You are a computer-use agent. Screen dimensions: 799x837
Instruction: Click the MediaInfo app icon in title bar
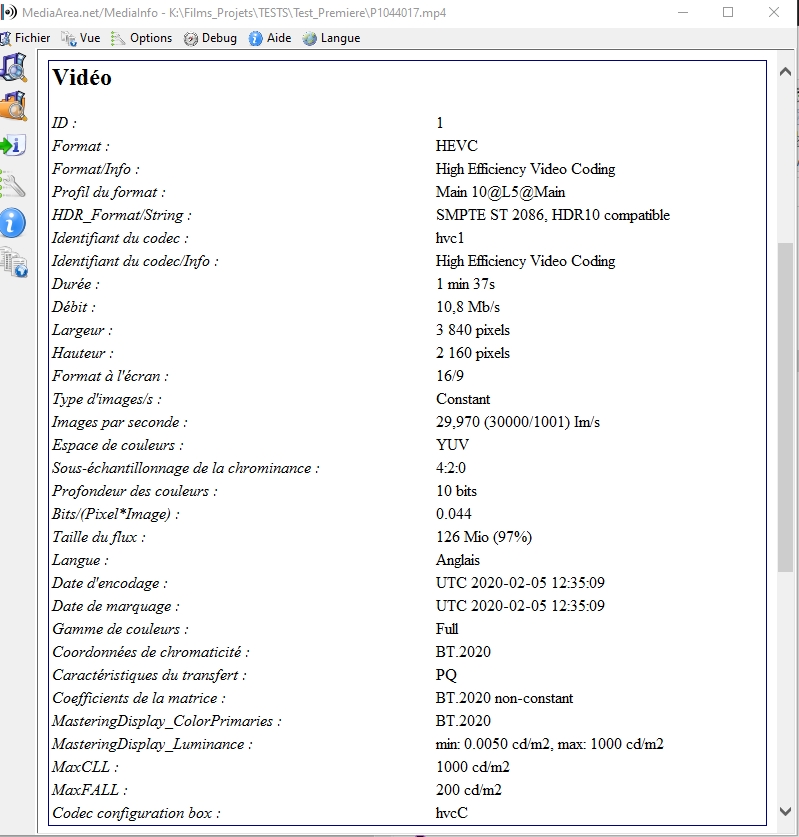[x=8, y=12]
